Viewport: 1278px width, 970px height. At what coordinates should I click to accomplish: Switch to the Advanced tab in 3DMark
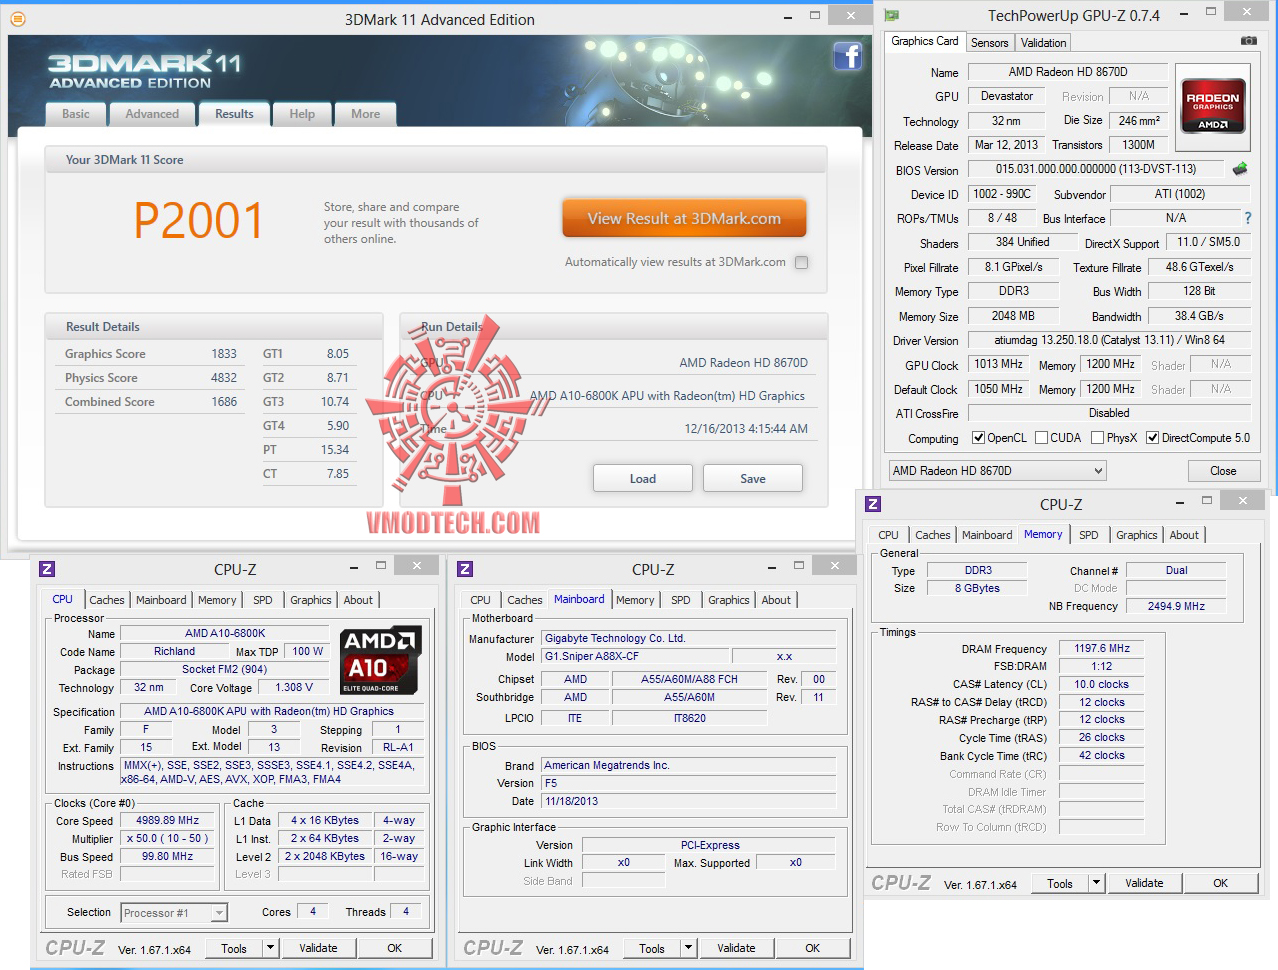[x=152, y=114]
